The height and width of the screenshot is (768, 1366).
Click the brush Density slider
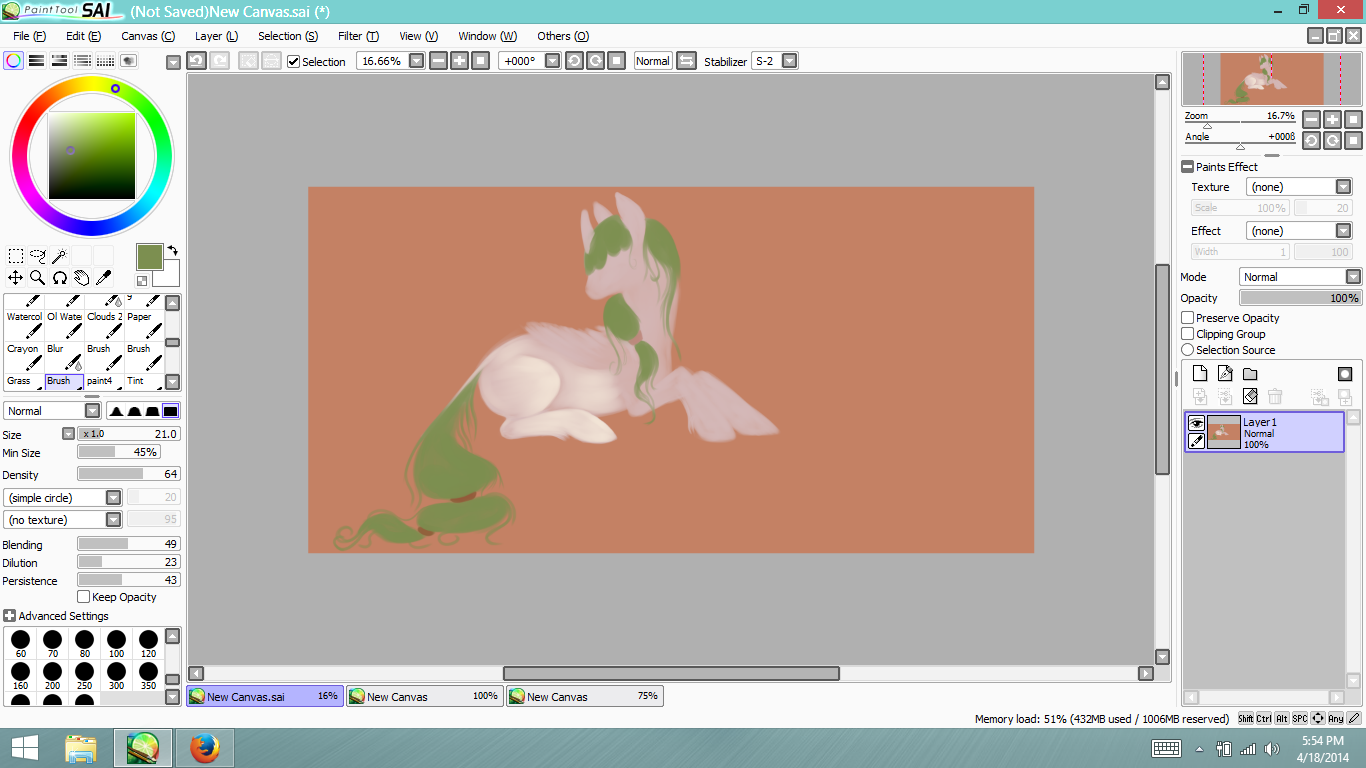coord(128,474)
